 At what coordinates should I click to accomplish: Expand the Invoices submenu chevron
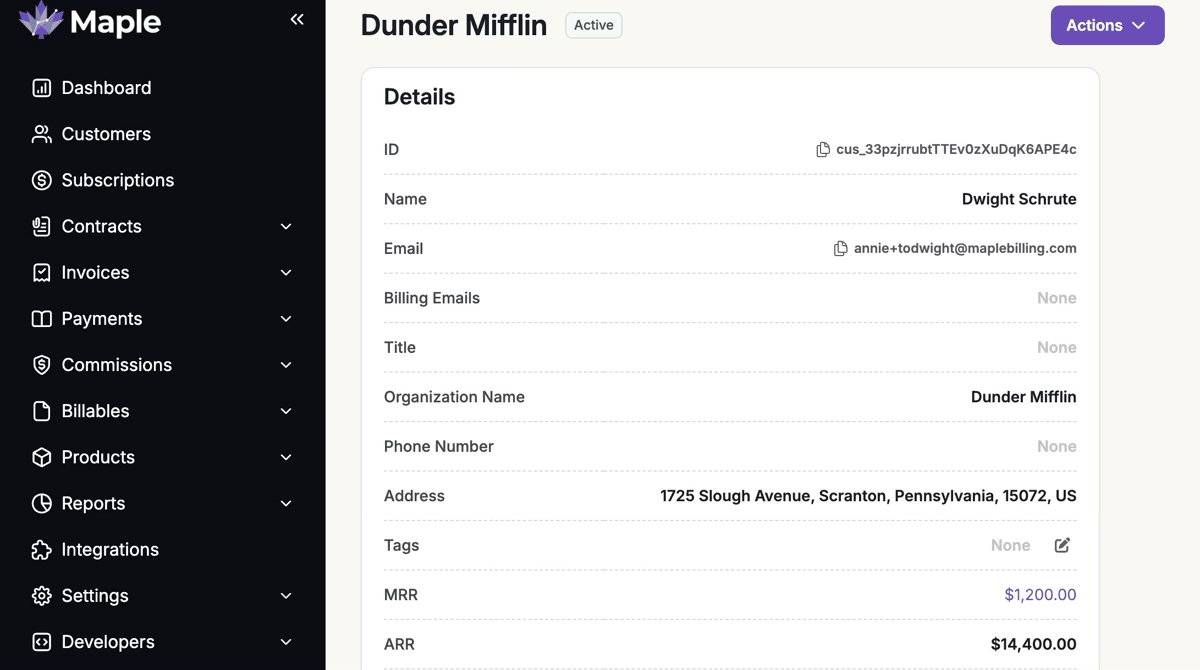tap(286, 273)
